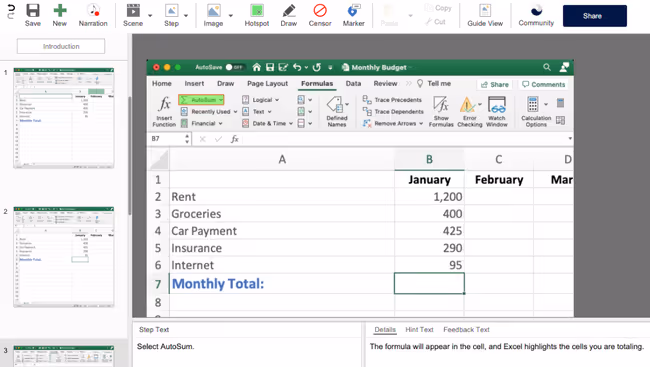
Task: Click the 'Car Payment' cell
Action: pyautogui.click(x=282, y=231)
